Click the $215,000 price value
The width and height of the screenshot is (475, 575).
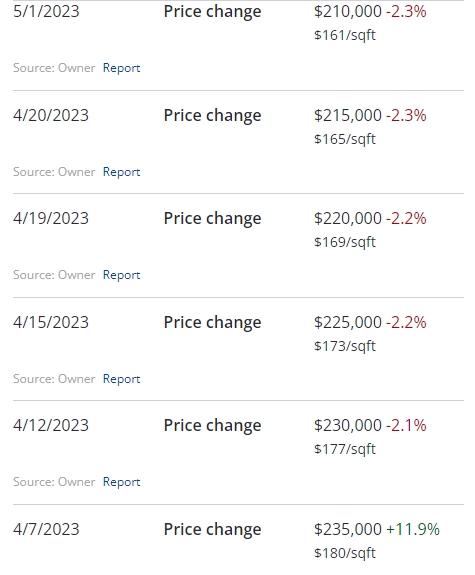348,115
